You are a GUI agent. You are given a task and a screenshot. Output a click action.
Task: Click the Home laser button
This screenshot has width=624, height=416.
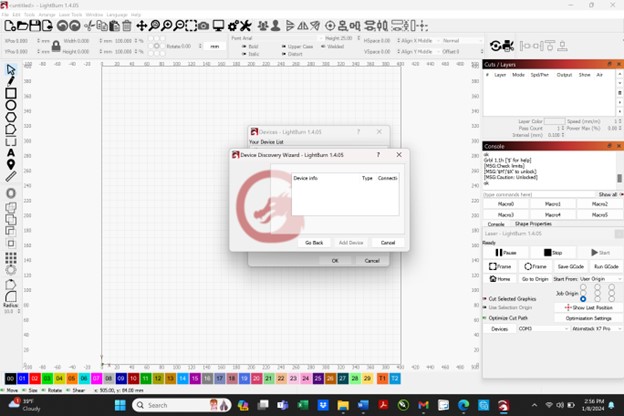pos(500,279)
